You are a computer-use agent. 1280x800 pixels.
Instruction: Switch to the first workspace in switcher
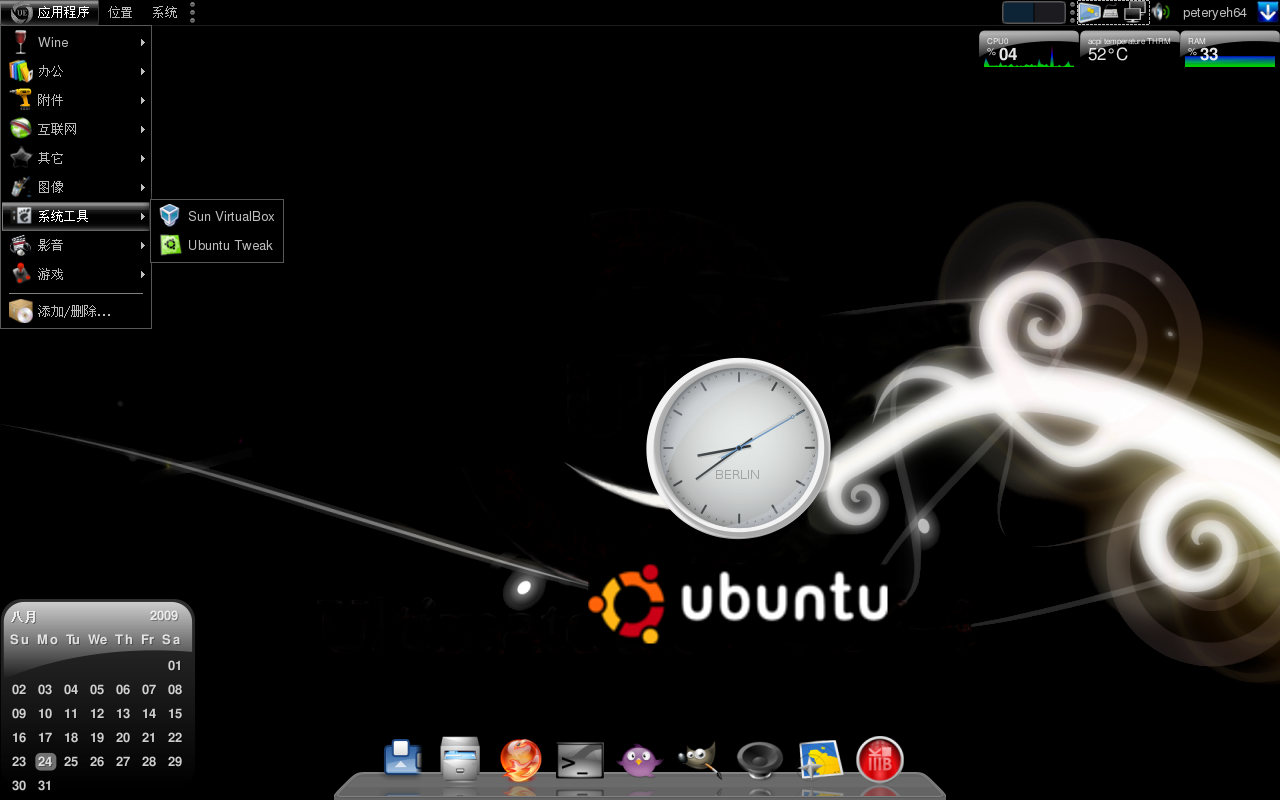pyautogui.click(x=1018, y=12)
